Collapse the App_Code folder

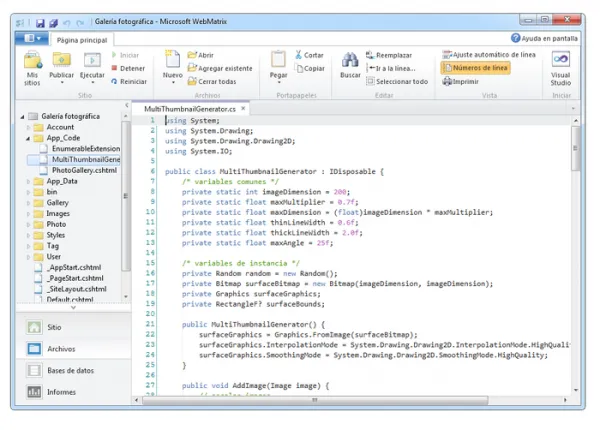point(28,138)
